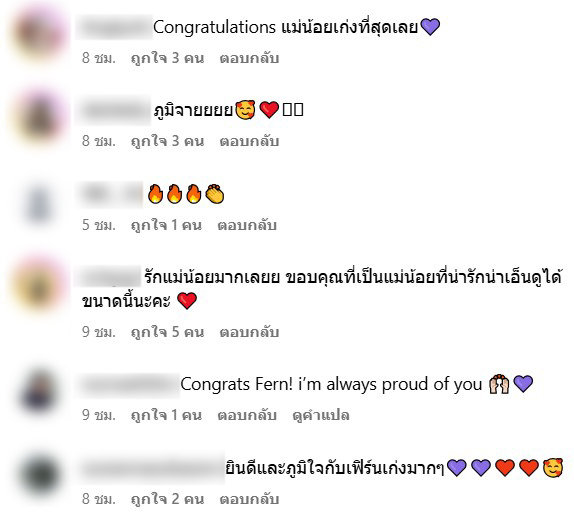
Task: Open likes of the Congratulations แม่น้อย comment
Action: point(167,58)
